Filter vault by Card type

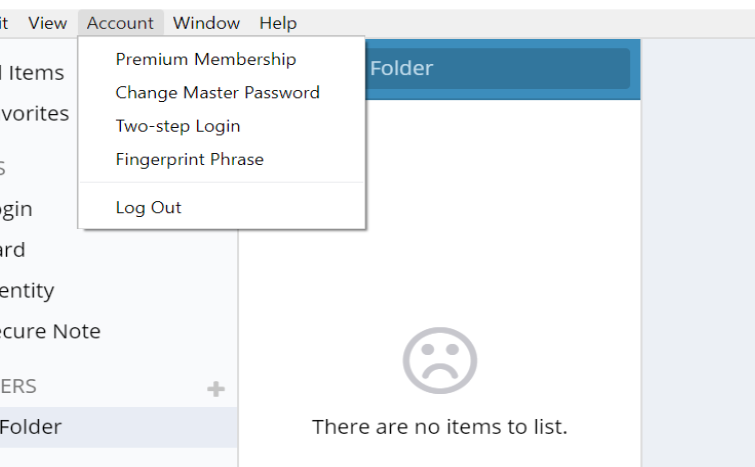click(x=13, y=250)
